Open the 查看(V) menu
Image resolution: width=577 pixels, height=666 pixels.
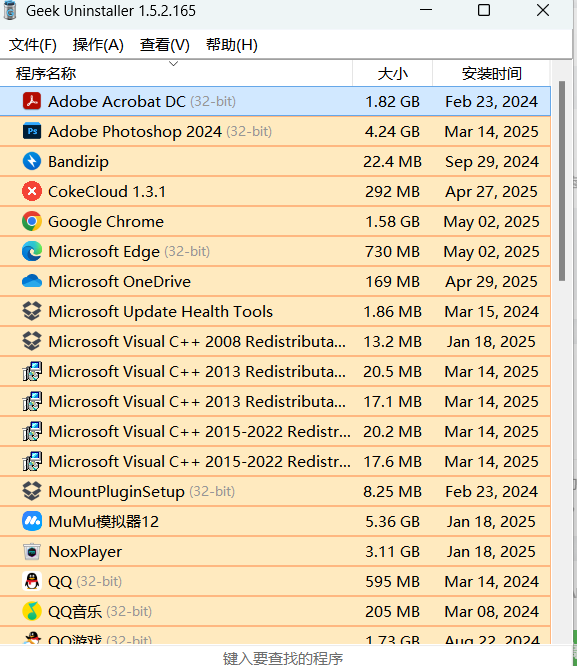click(x=165, y=45)
